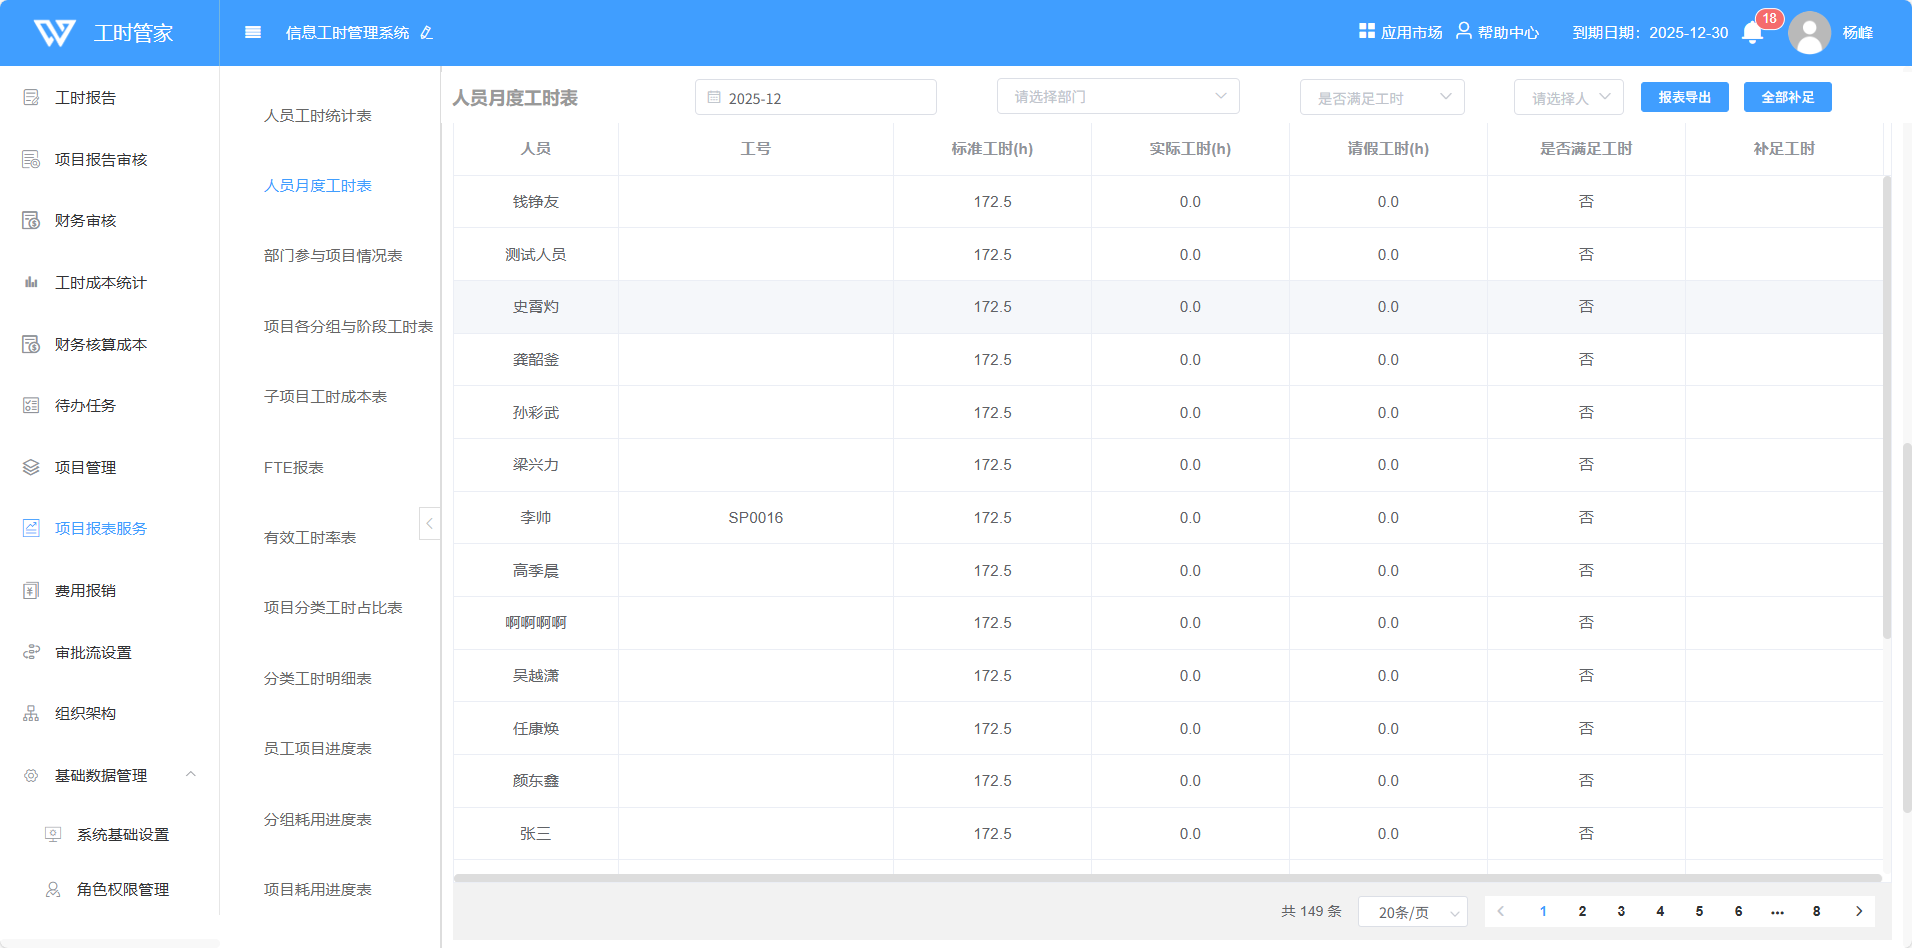Click the 报表导出 button

[1684, 97]
